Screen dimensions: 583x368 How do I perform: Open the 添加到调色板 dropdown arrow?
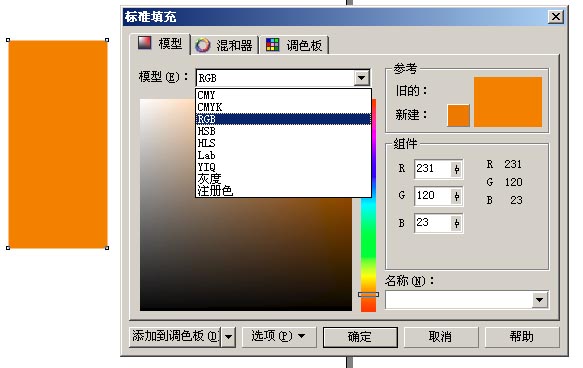click(x=228, y=337)
